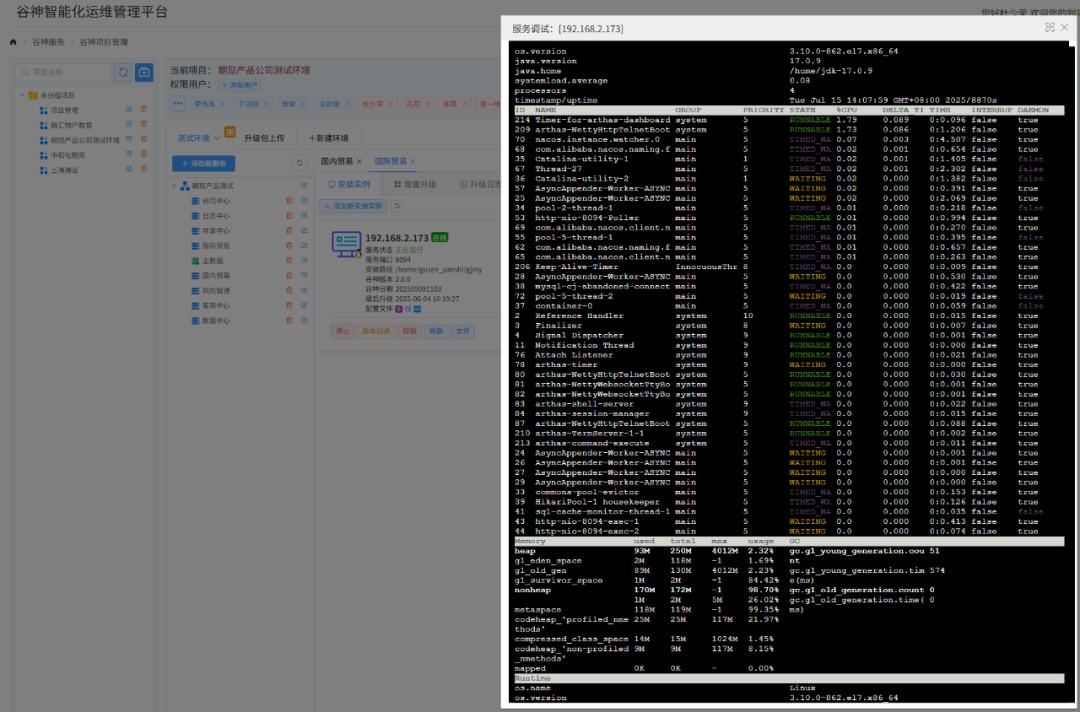
Task: Switch to the 升级包上传 tab
Action: click(x=264, y=138)
